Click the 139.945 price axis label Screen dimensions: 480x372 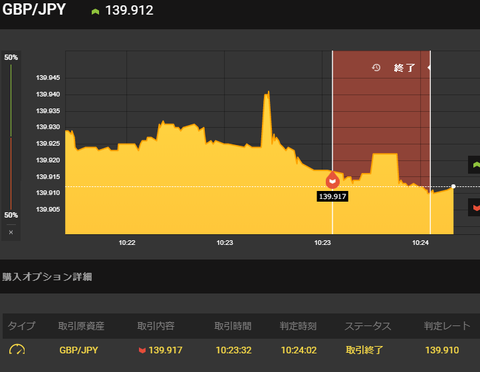(x=48, y=78)
